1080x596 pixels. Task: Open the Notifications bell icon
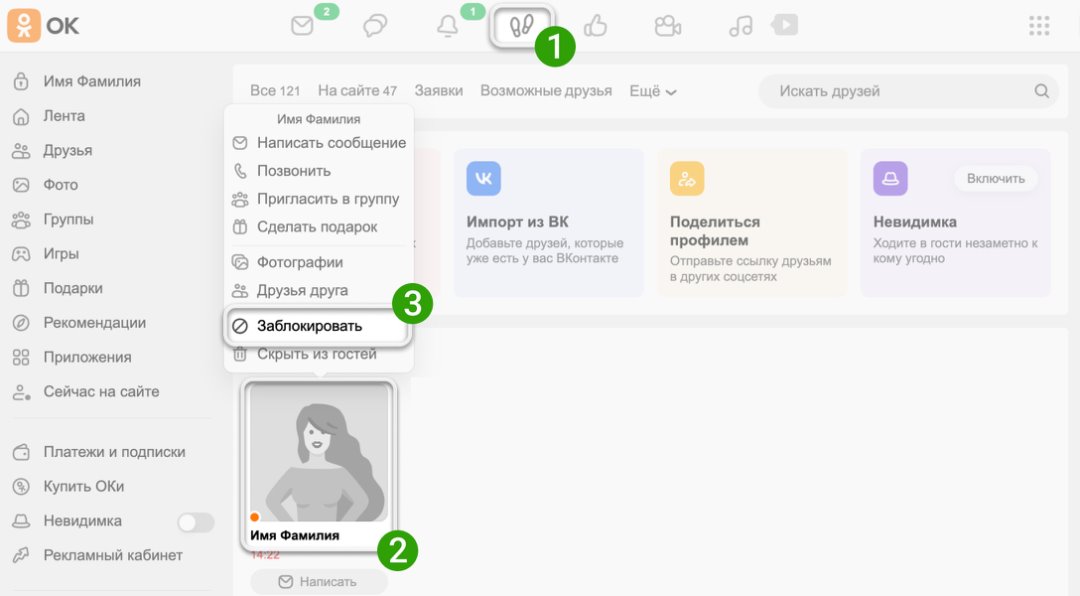tap(448, 27)
